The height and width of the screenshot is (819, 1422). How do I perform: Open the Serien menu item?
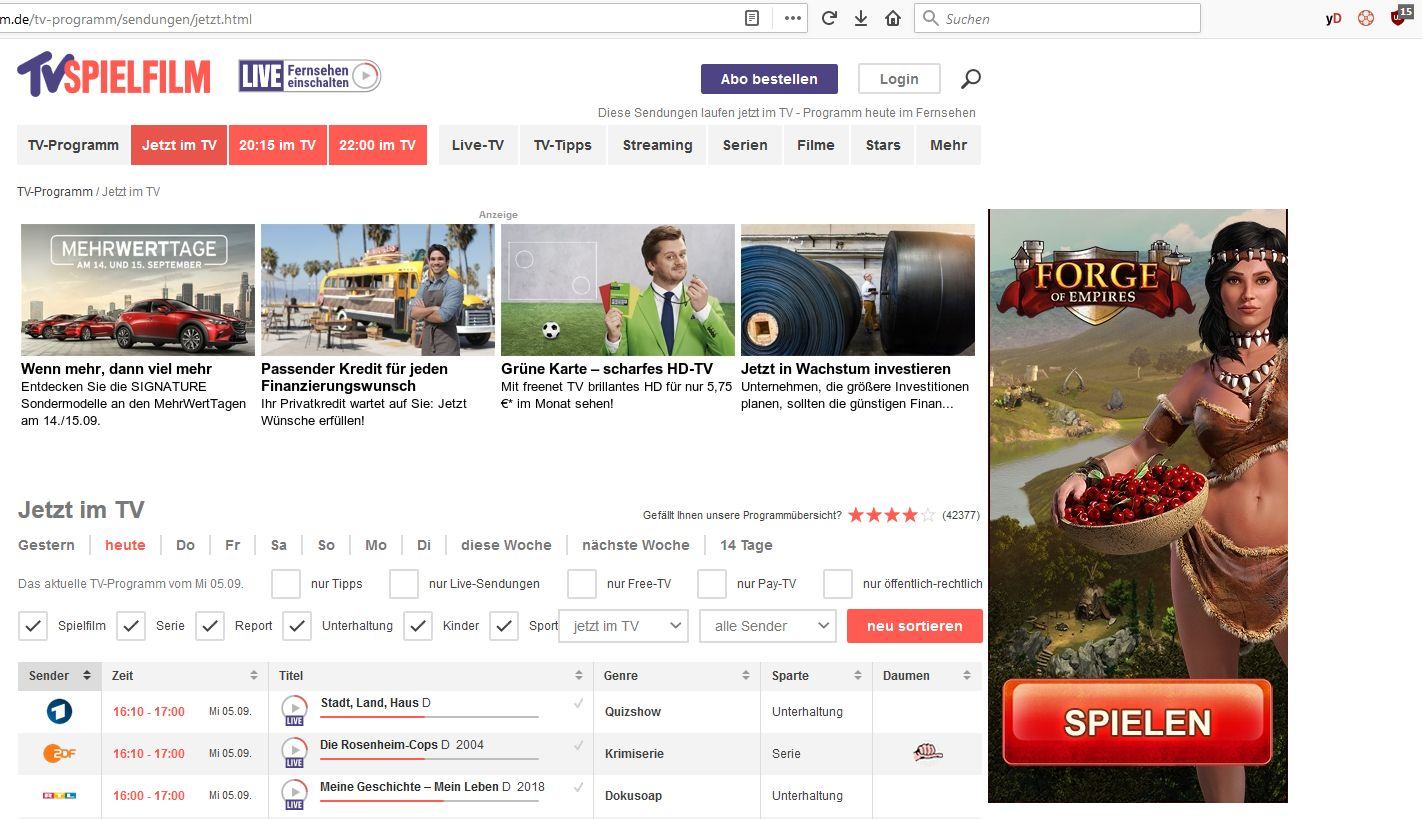(745, 145)
